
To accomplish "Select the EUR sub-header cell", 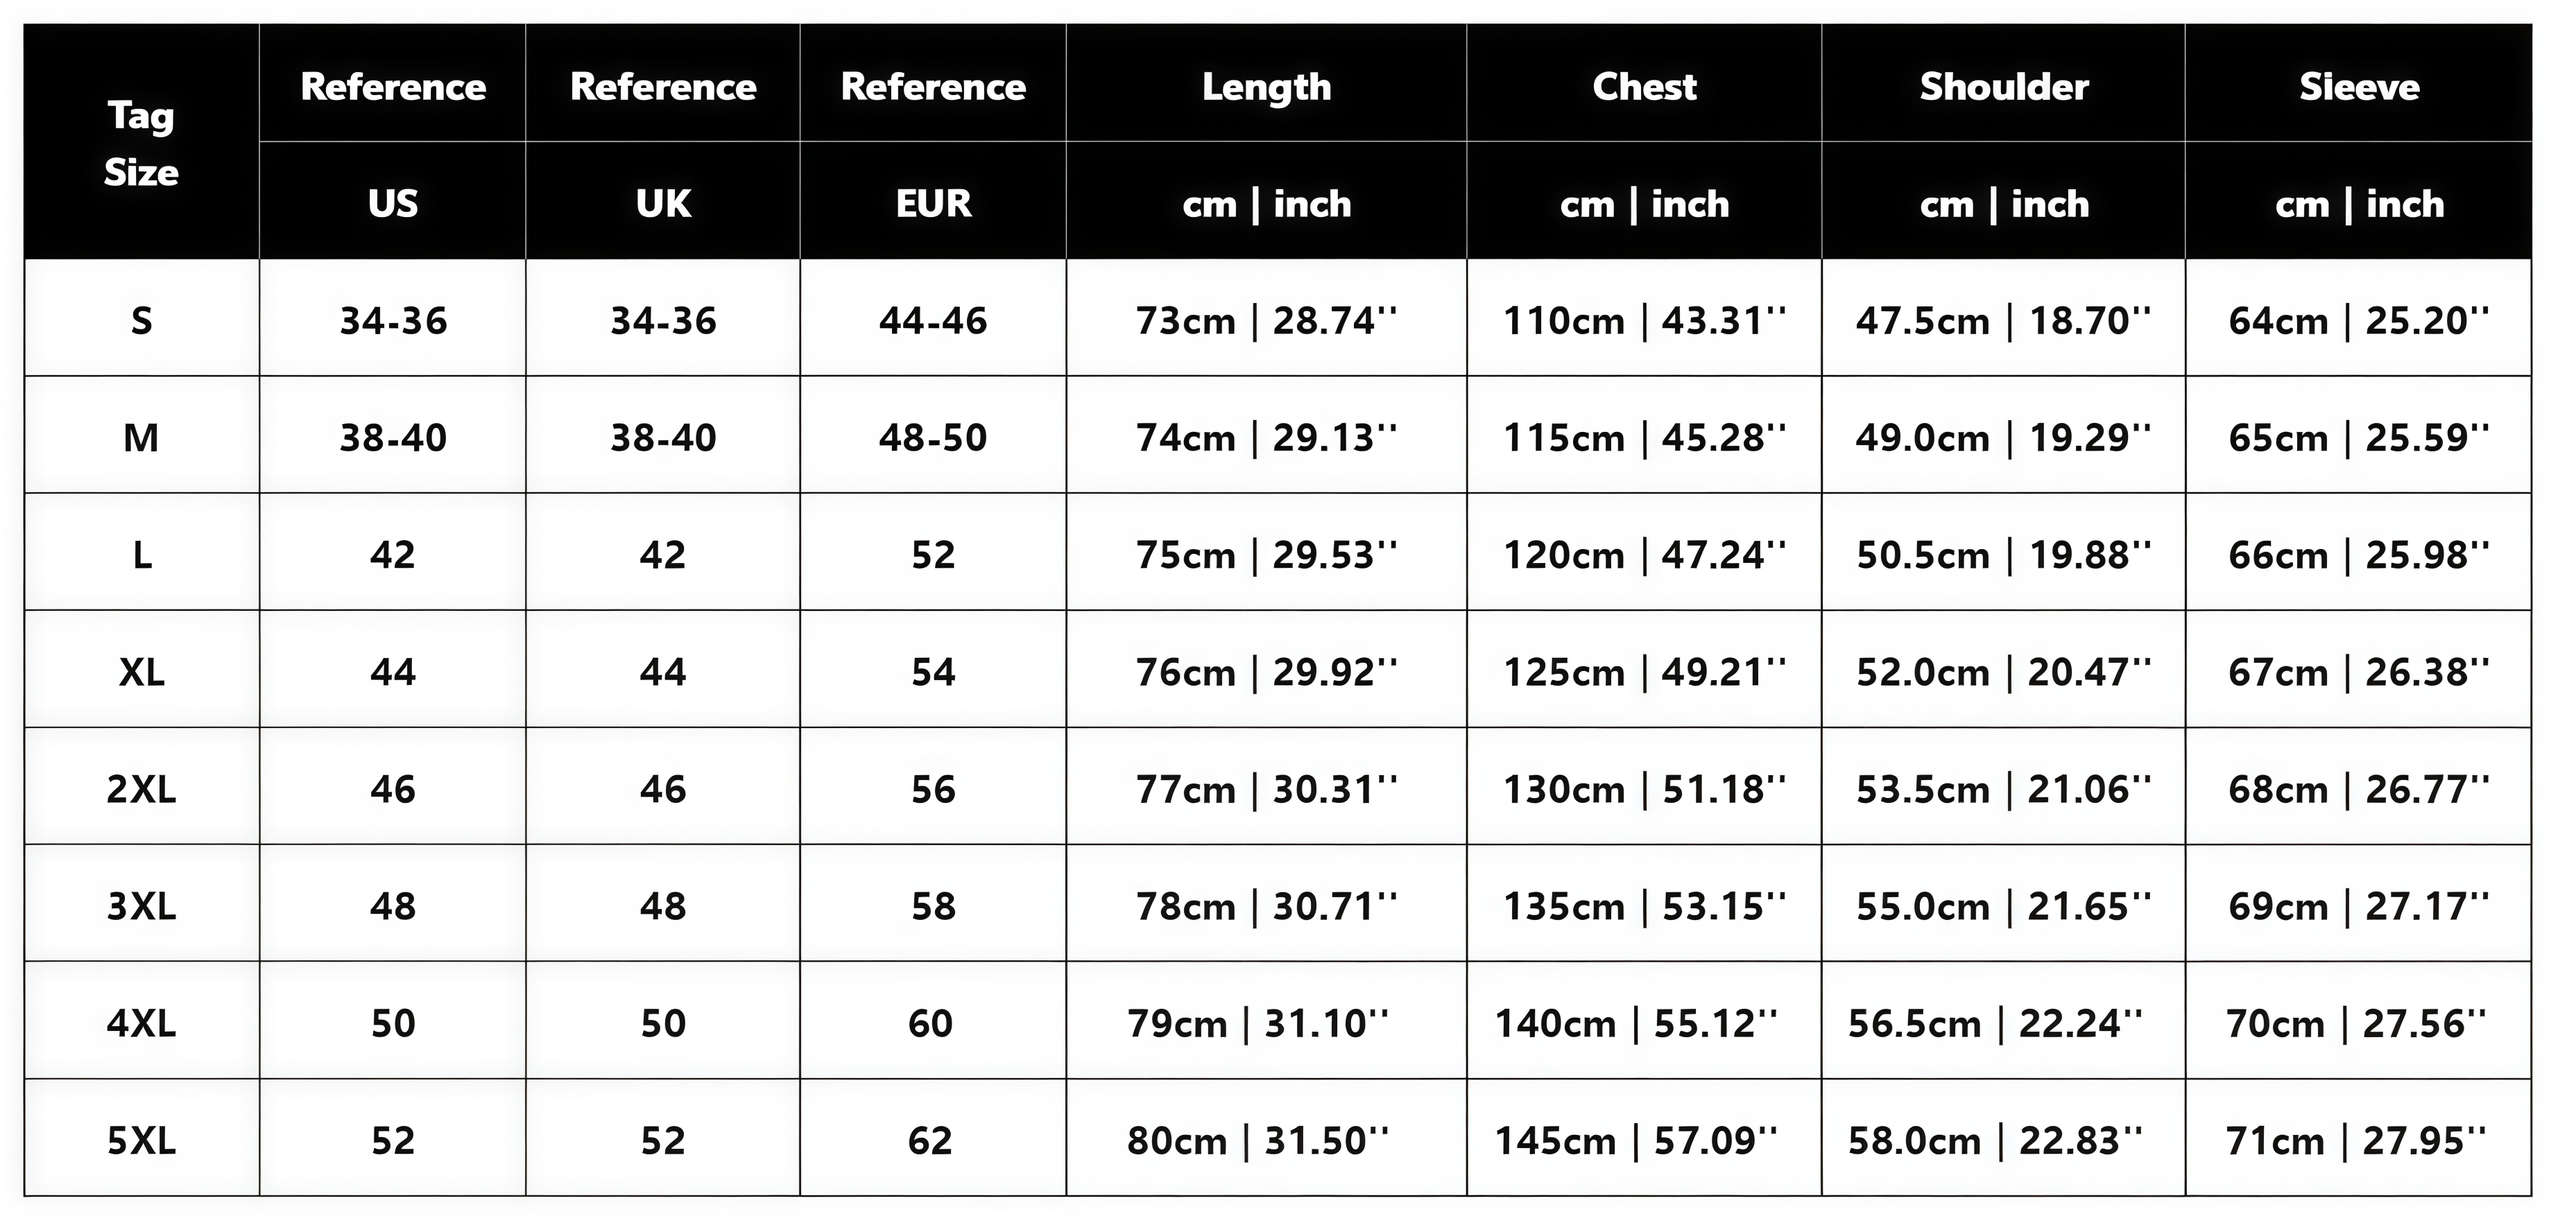I will 933,204.
